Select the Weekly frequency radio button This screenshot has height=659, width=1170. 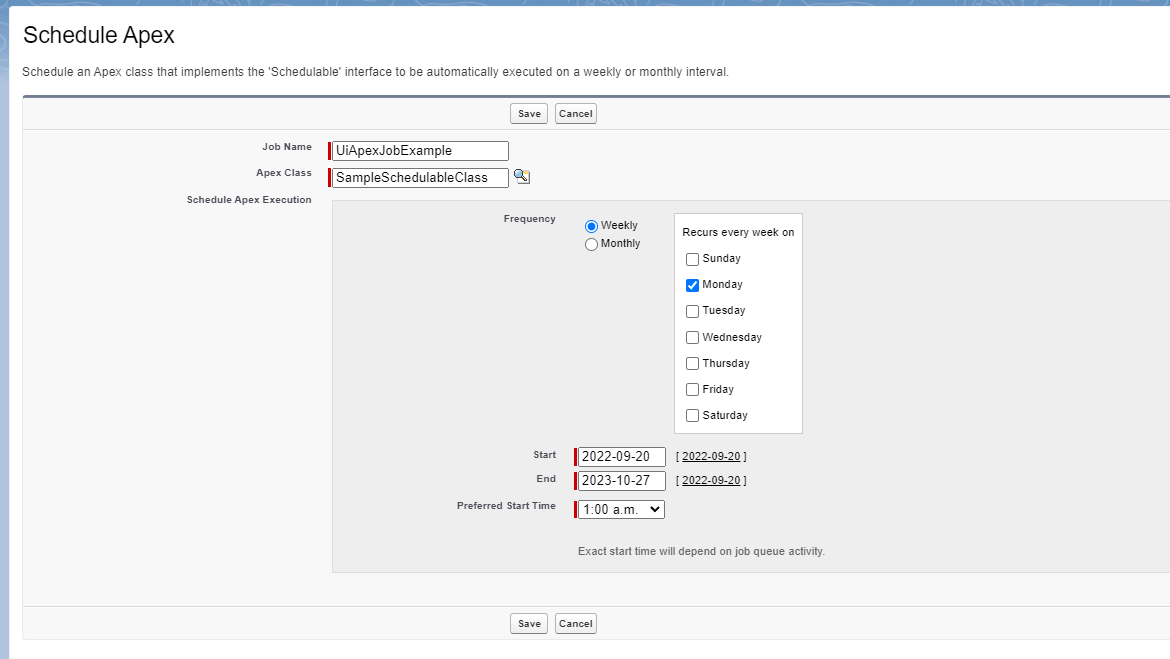pos(591,225)
